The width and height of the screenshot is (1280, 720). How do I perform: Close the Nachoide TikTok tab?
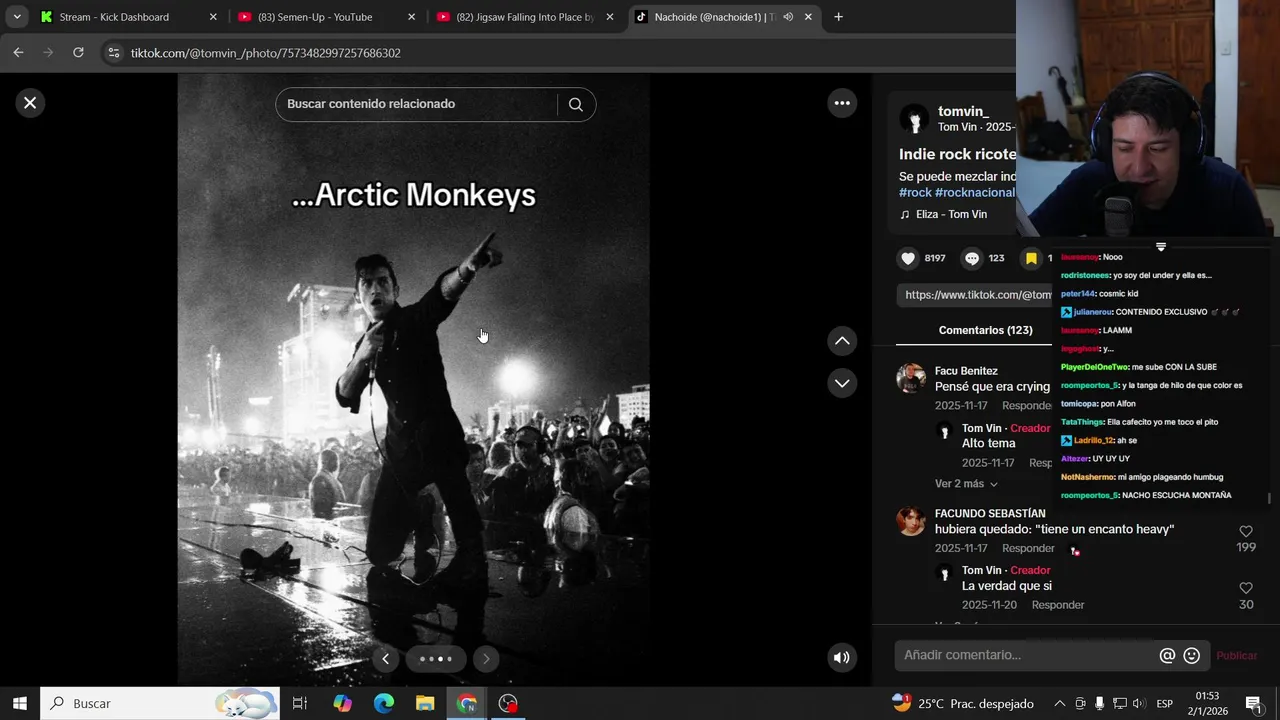808,17
